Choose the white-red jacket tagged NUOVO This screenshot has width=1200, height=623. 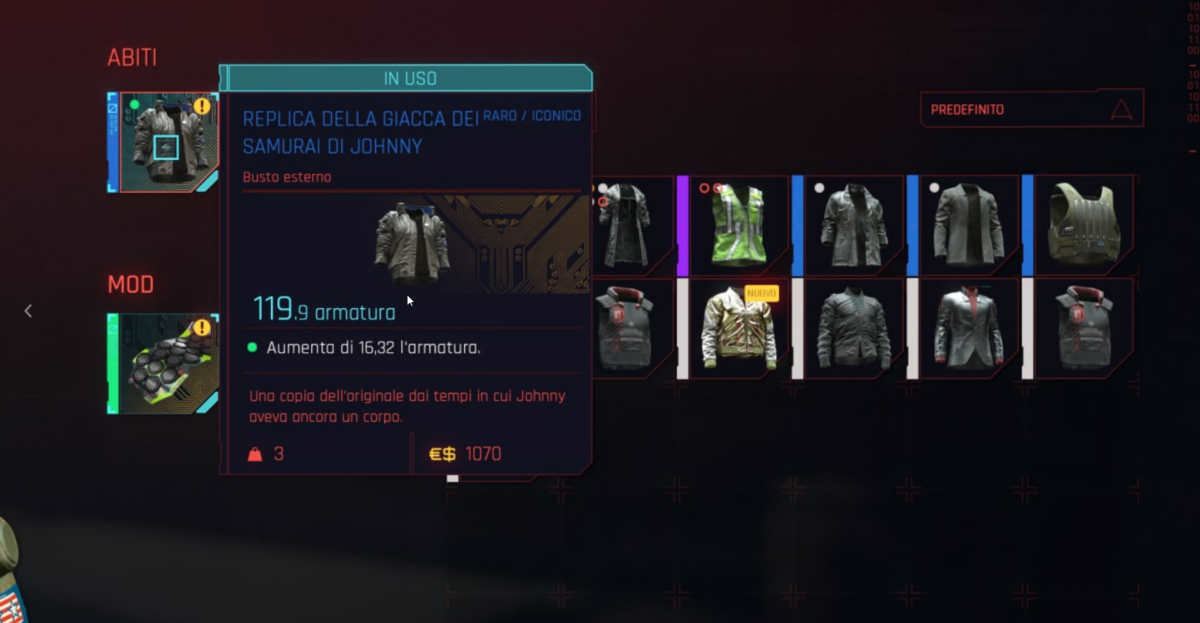point(739,329)
